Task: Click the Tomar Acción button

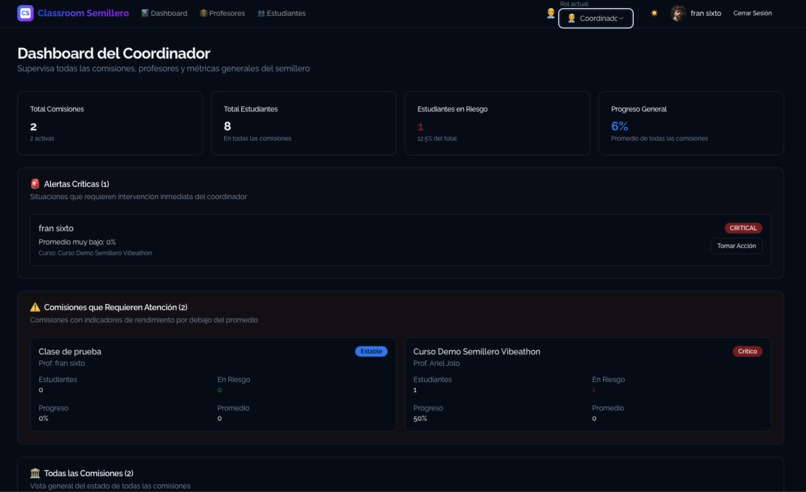Action: click(737, 246)
